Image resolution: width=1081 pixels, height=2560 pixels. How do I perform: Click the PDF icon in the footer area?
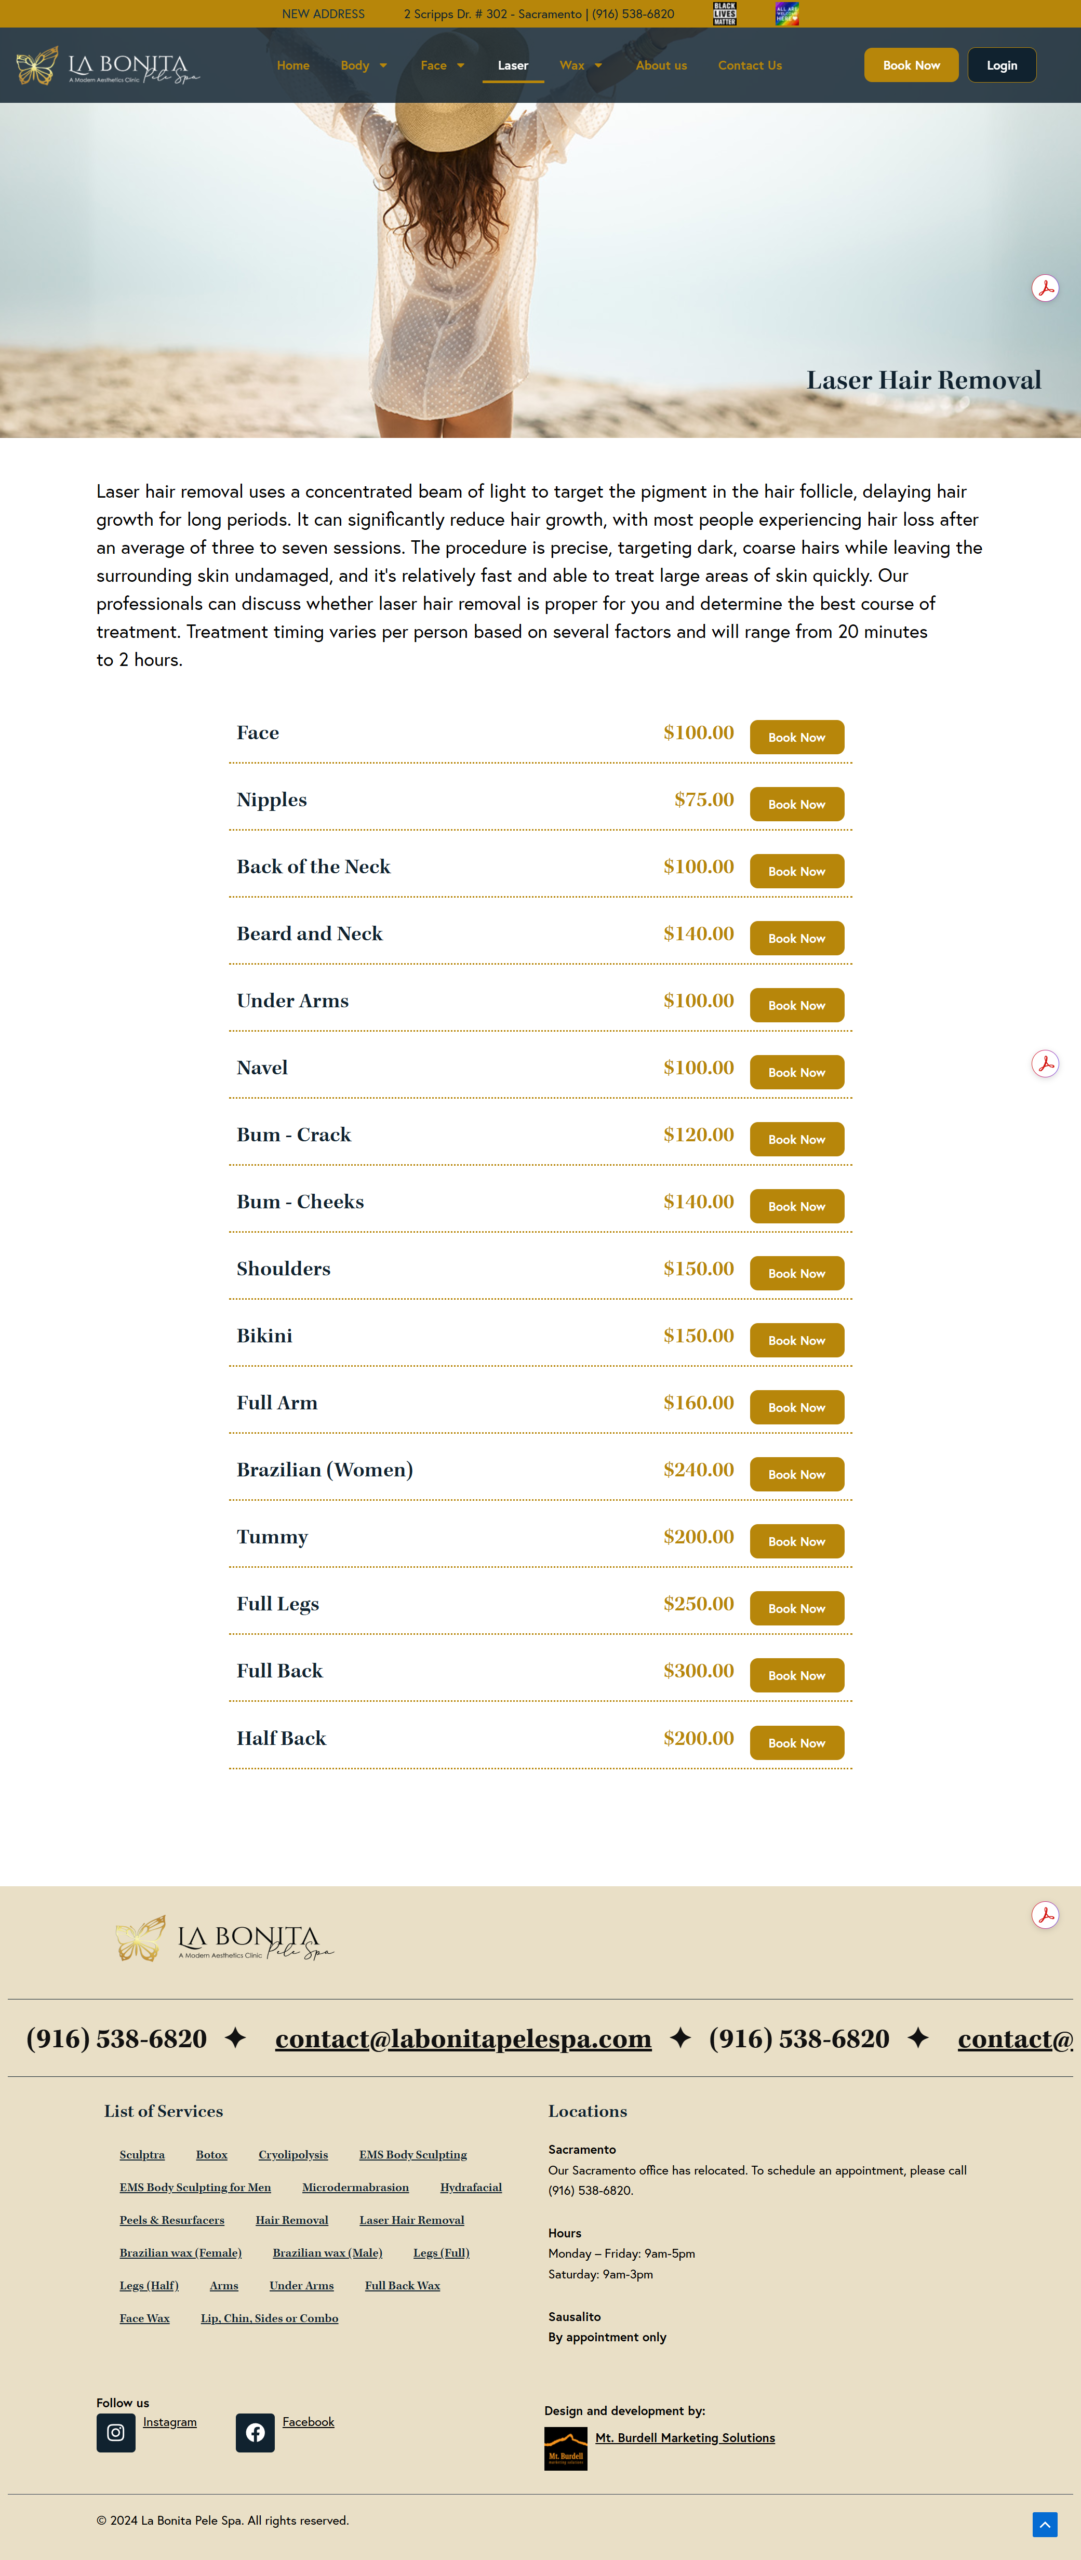1045,1914
